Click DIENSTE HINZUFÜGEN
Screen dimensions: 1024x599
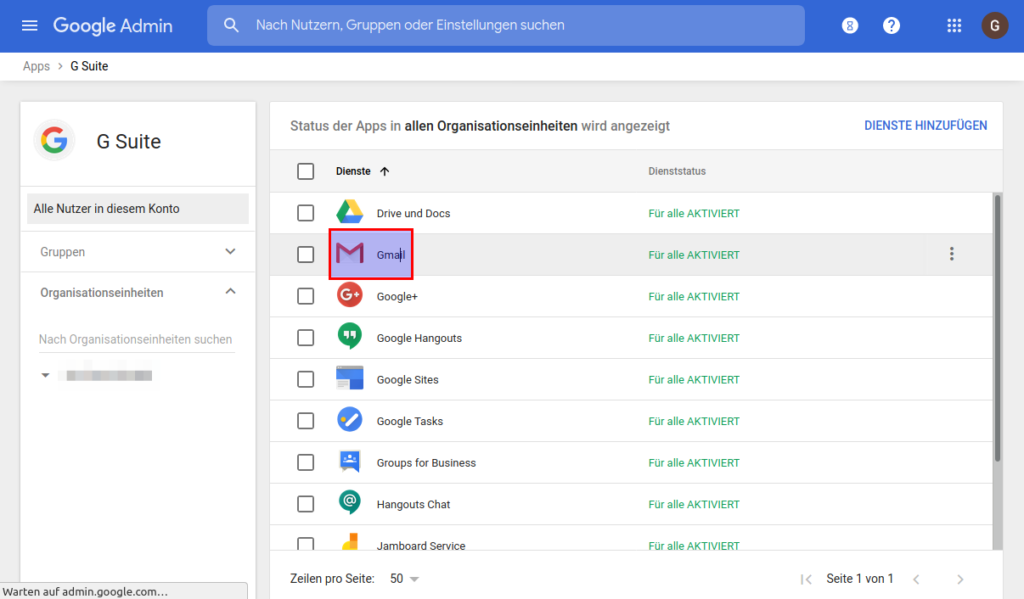925,125
